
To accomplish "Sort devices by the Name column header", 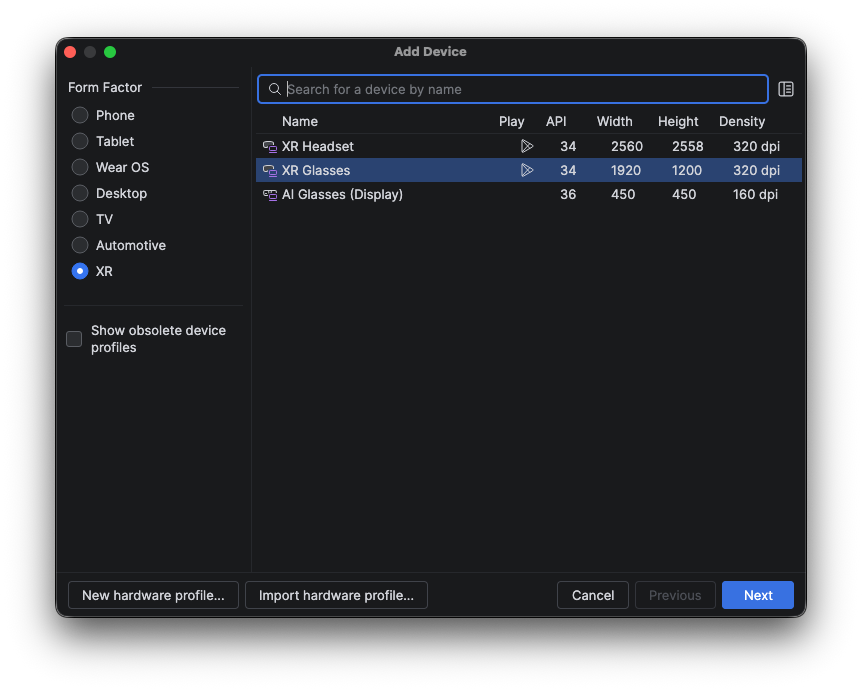I will pos(300,121).
